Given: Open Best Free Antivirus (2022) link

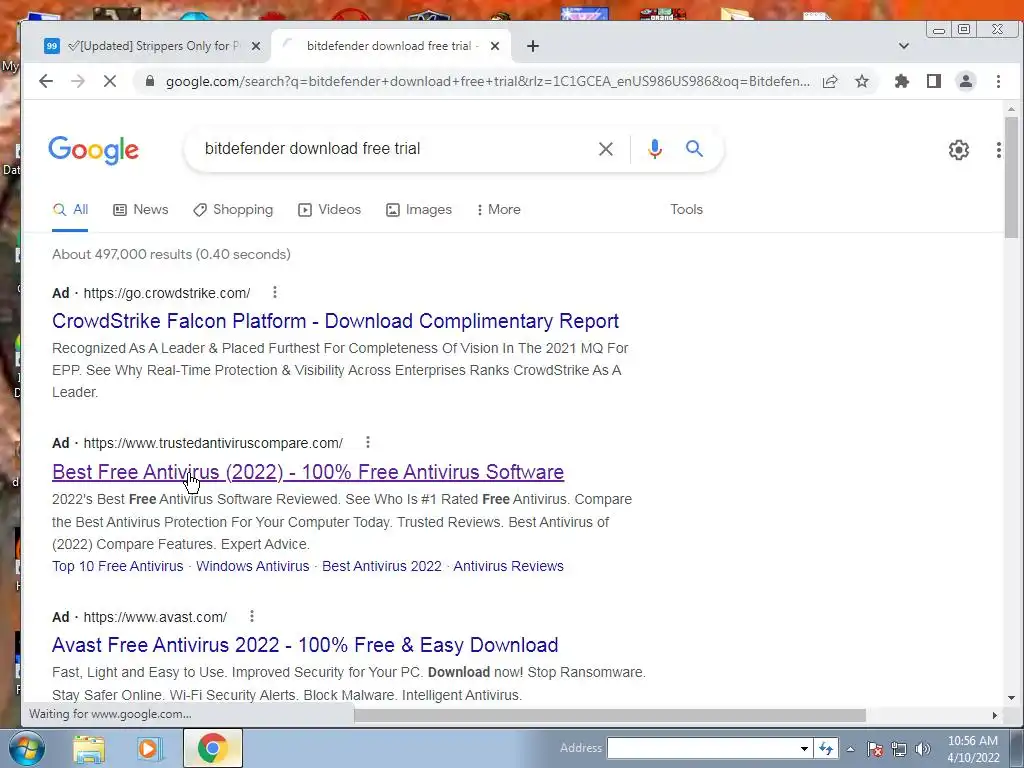Looking at the screenshot, I should pos(308,472).
